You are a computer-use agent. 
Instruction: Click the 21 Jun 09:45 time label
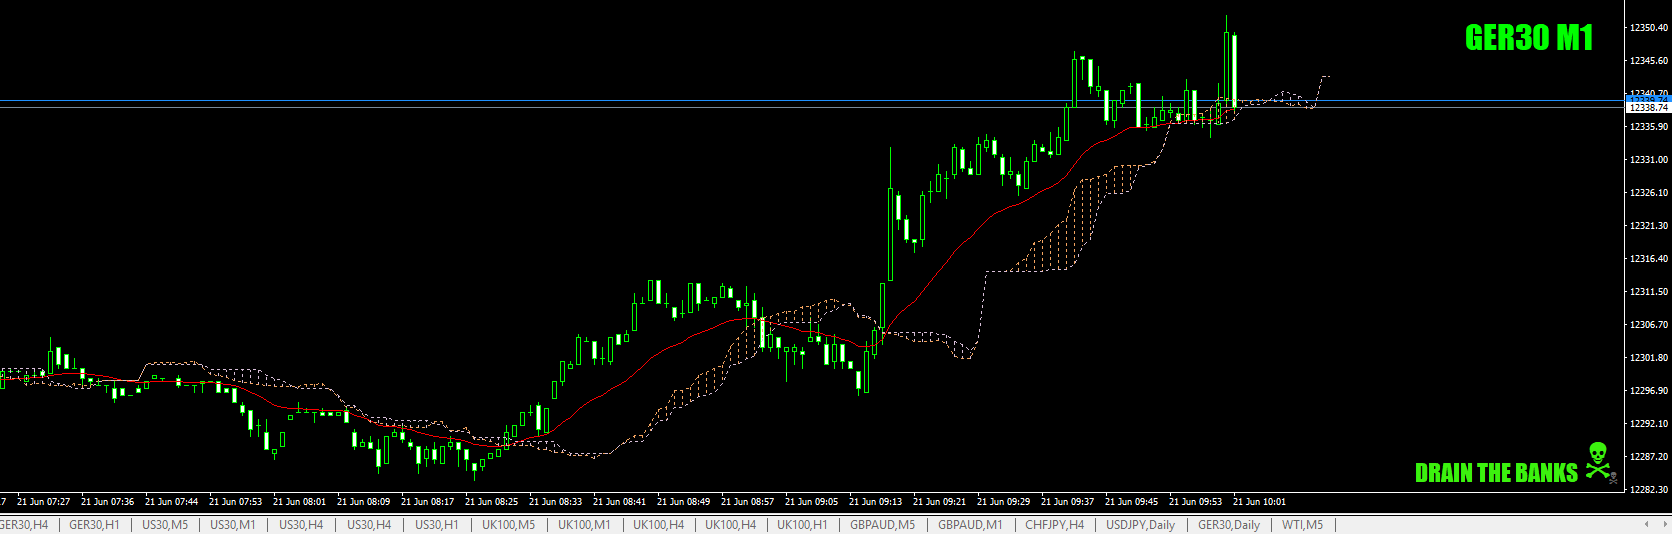click(1131, 502)
